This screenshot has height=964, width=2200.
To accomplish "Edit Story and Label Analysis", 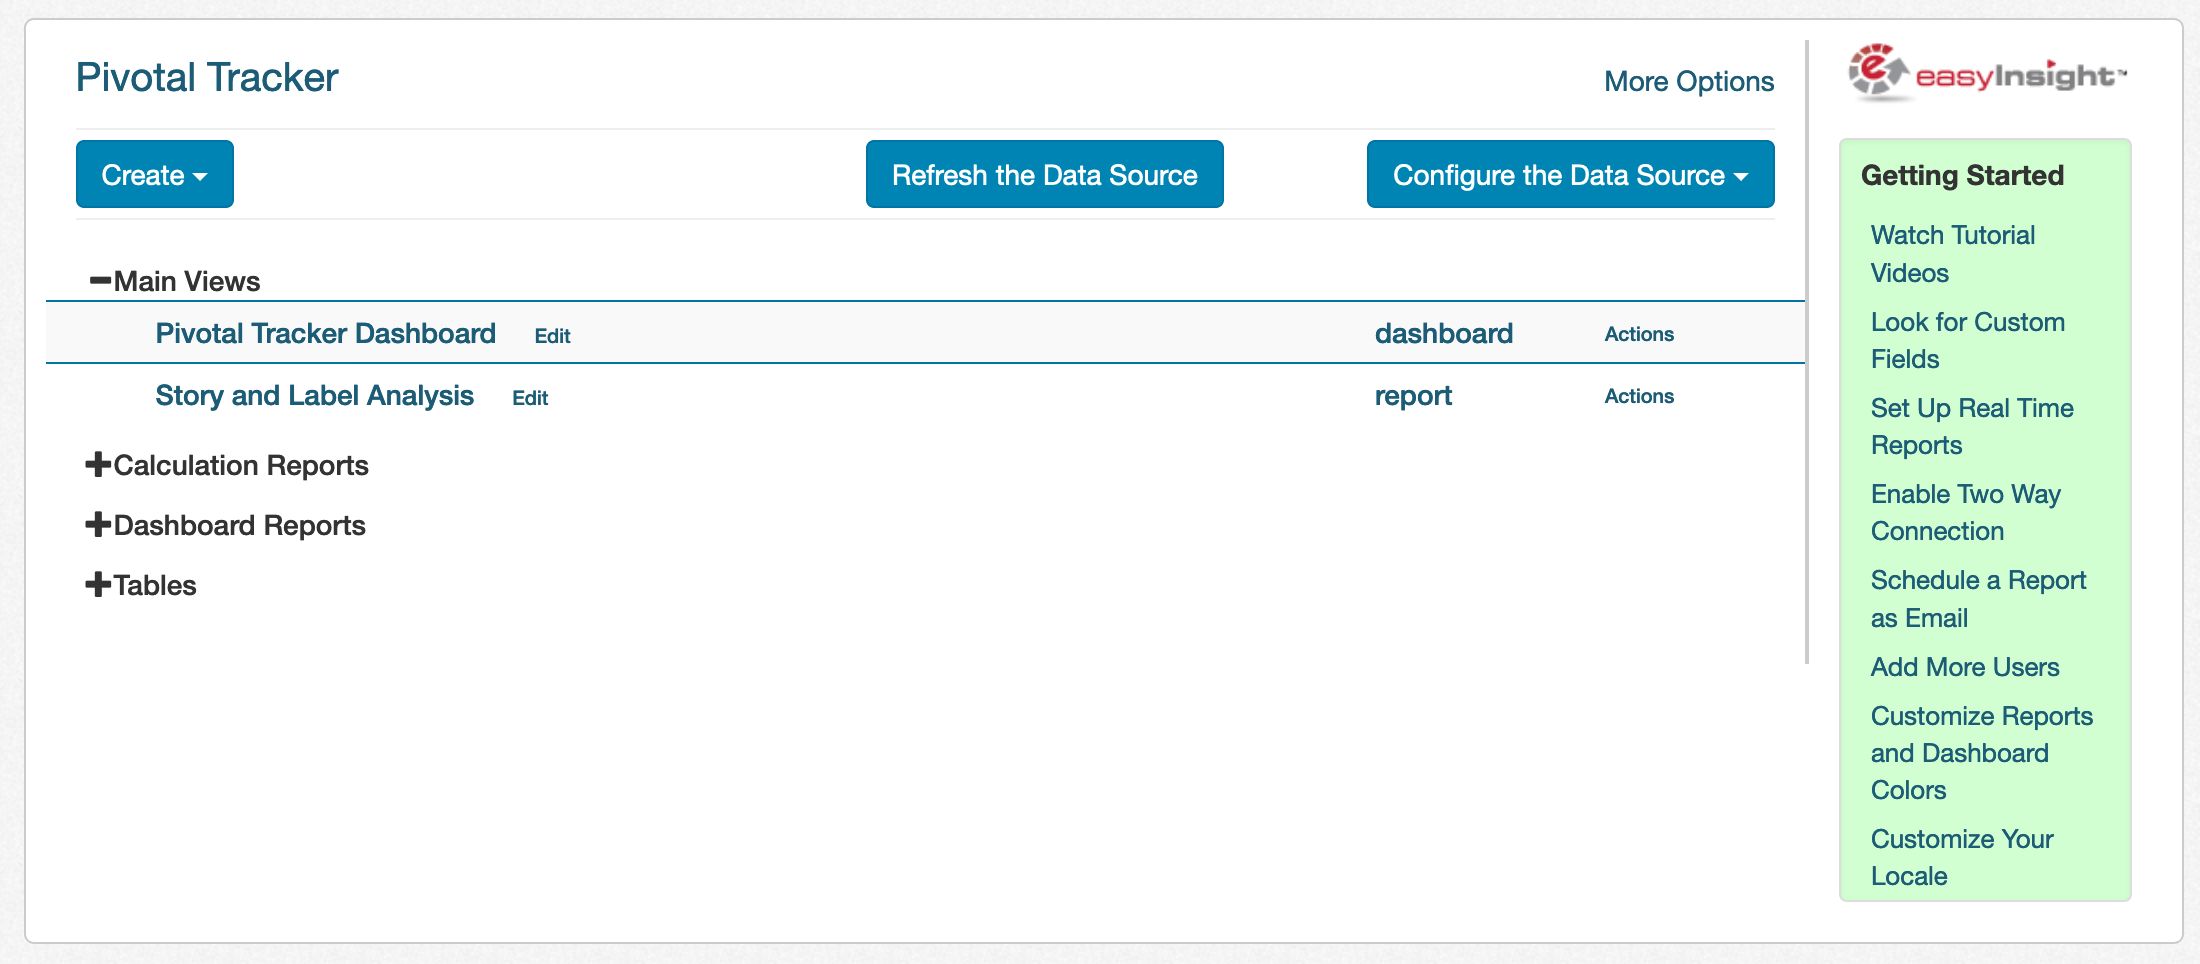I will [x=530, y=398].
